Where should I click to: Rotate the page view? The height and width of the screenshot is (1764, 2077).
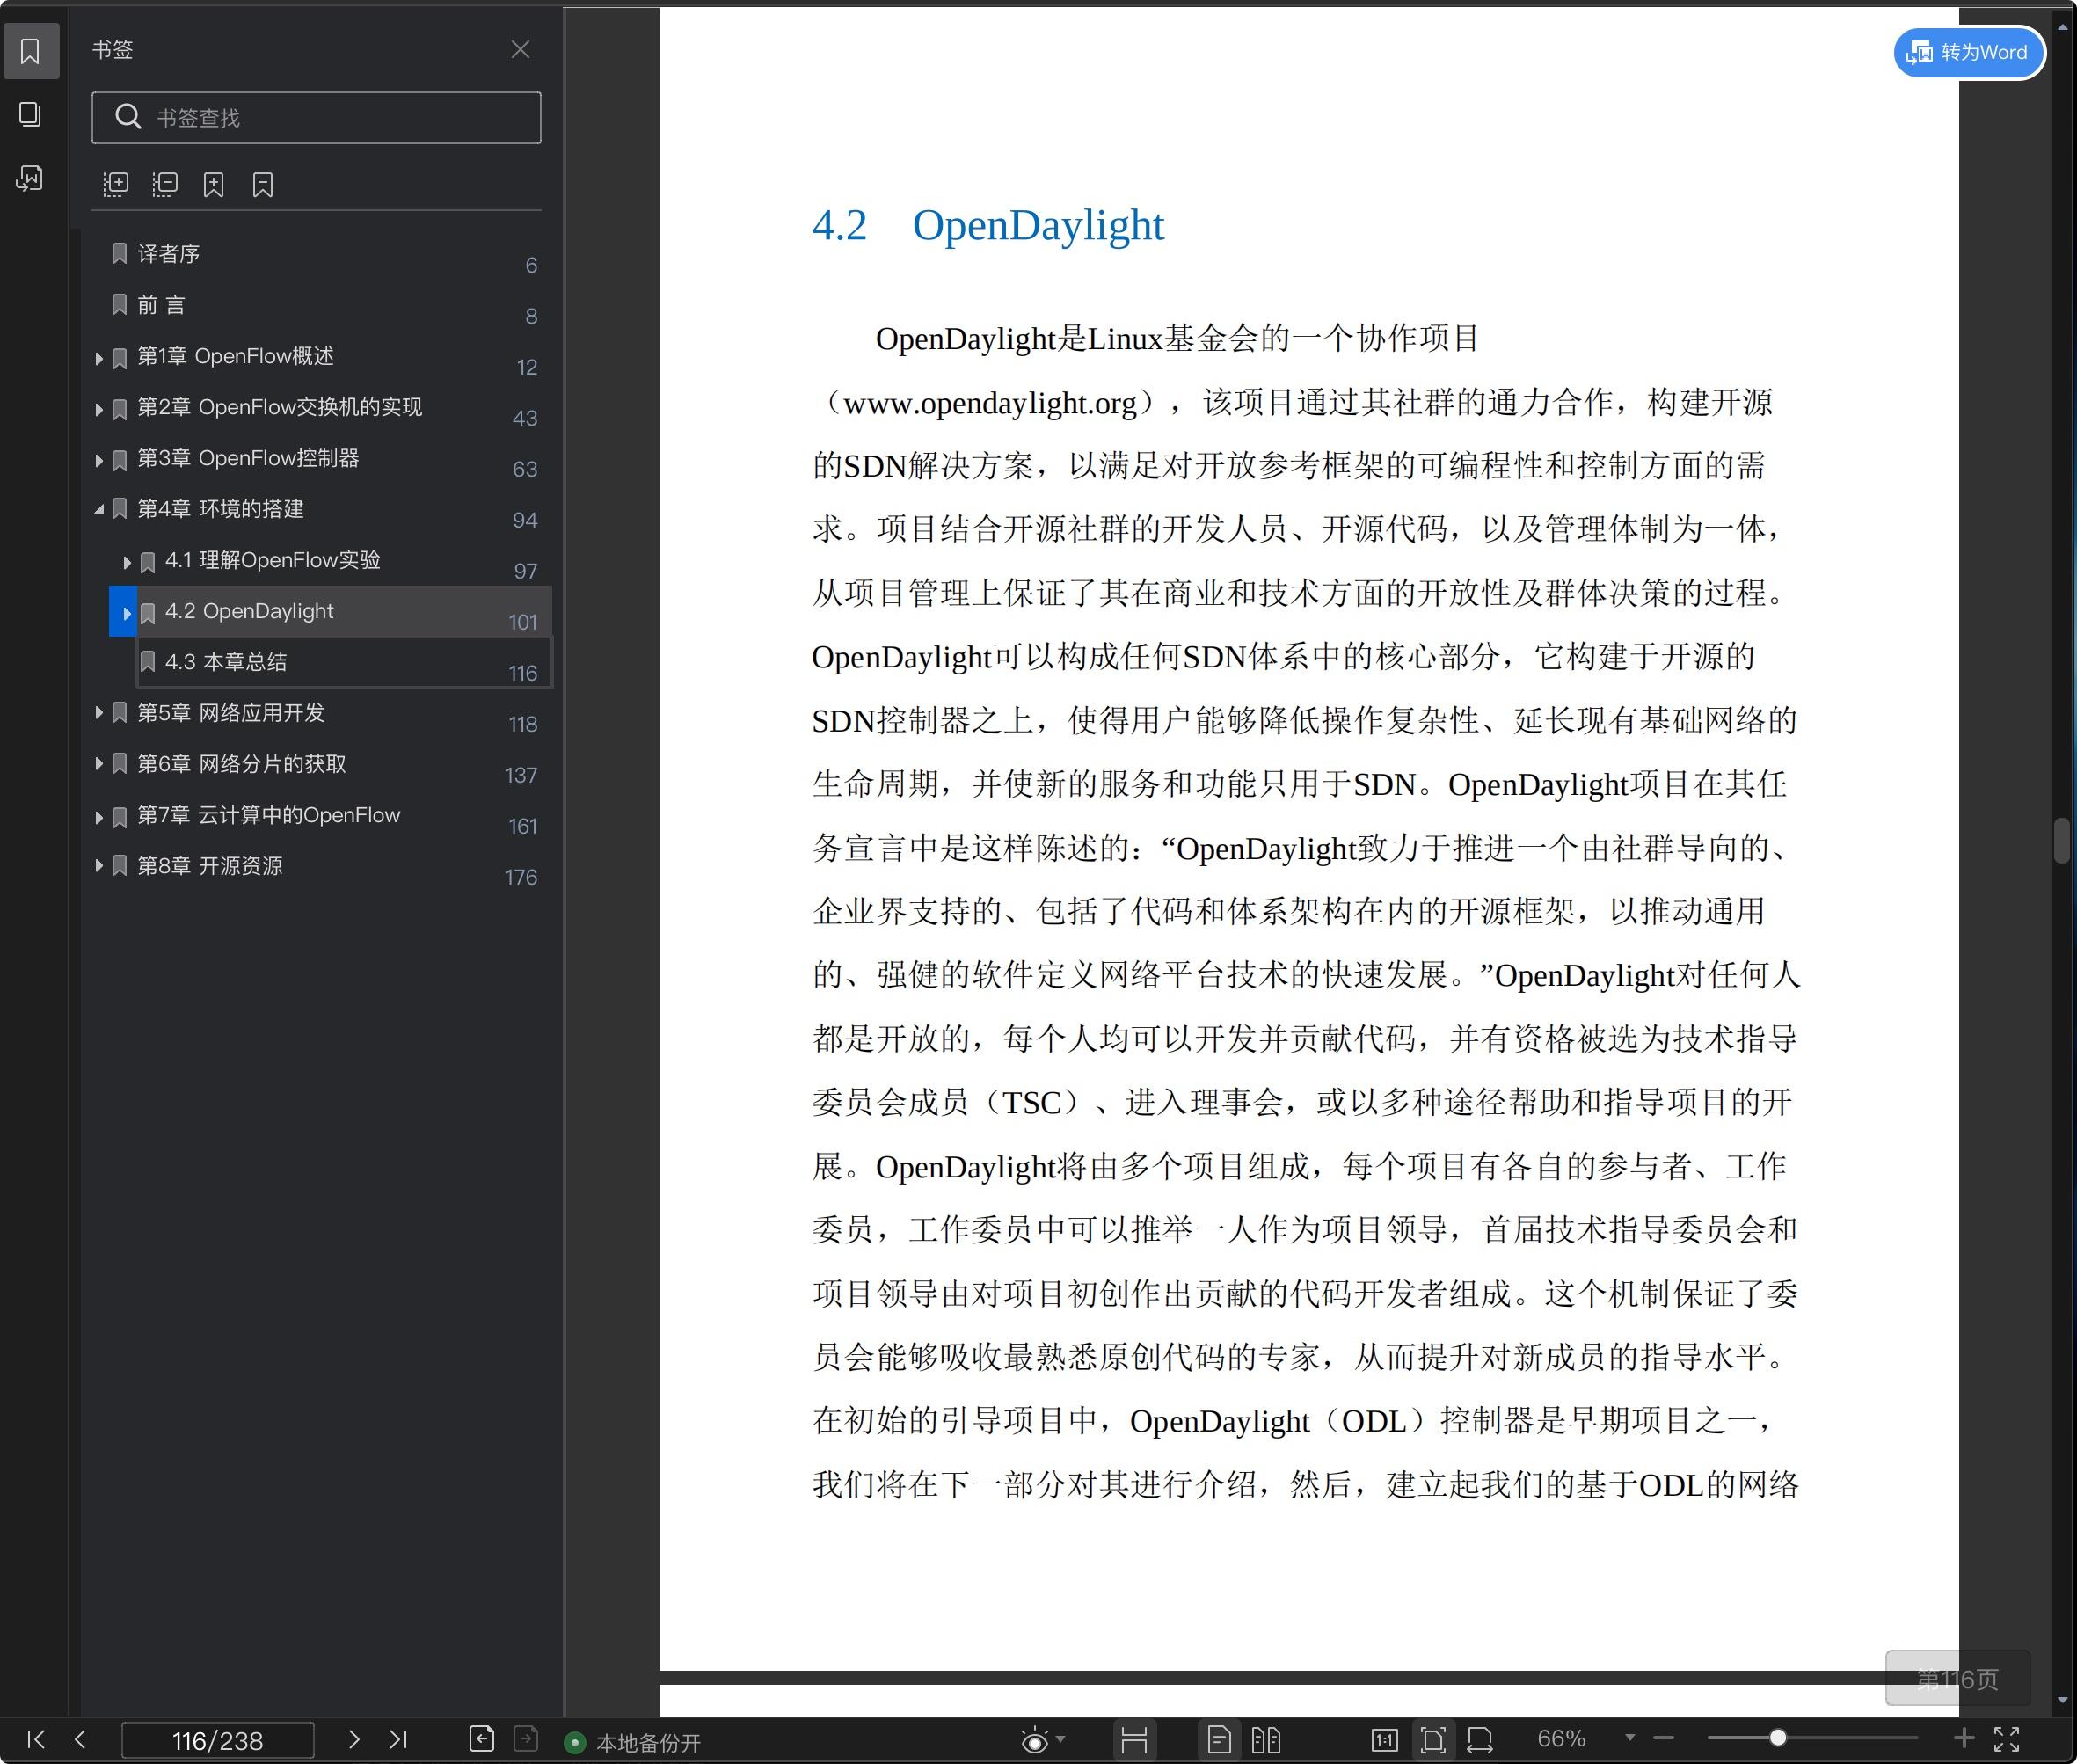(1480, 1740)
